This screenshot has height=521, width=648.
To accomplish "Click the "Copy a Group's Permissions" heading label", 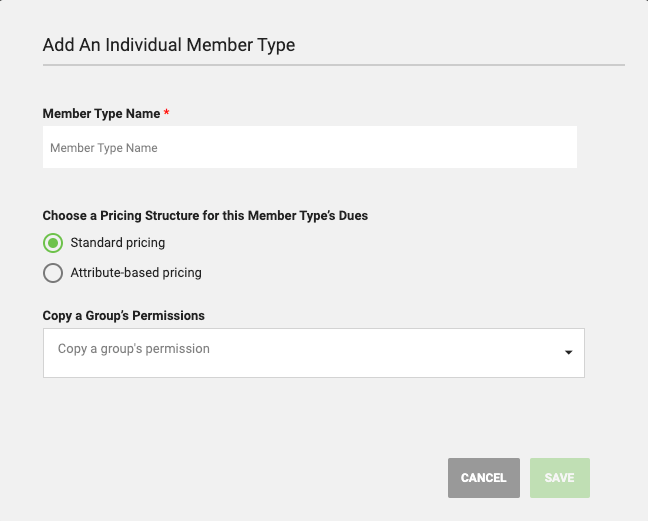I will 124,316.
